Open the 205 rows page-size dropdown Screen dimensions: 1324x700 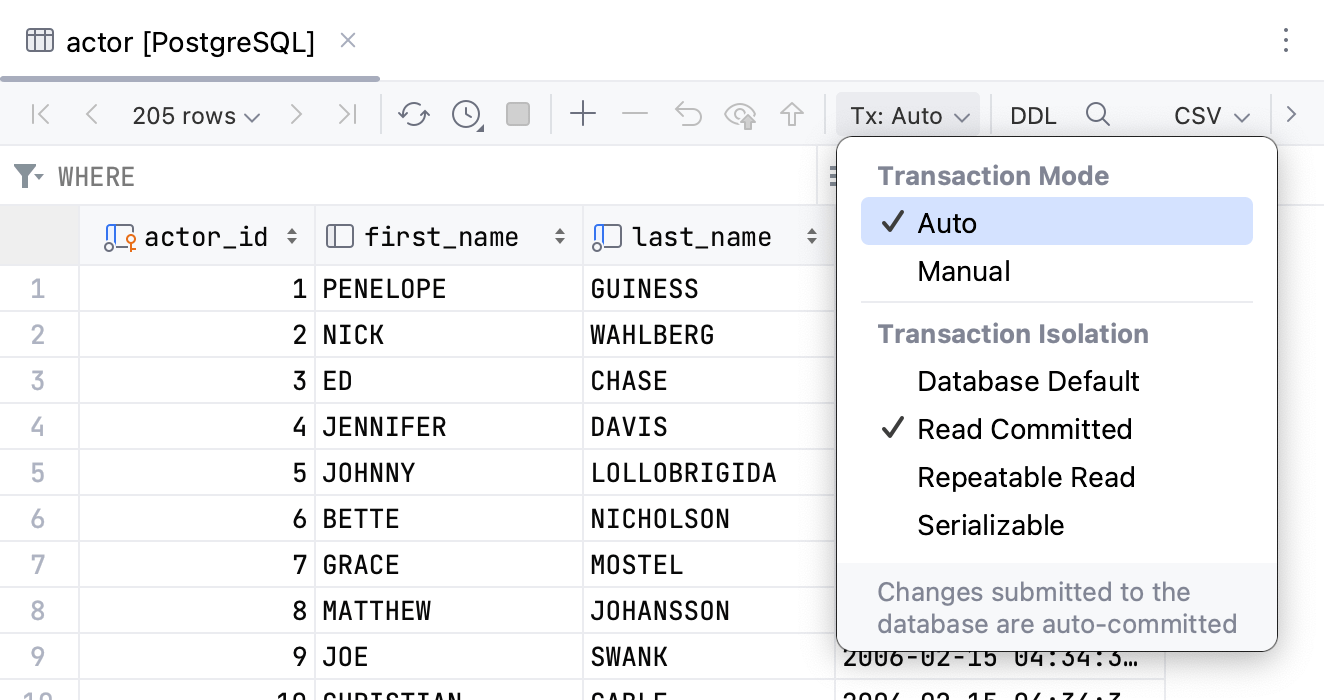pyautogui.click(x=196, y=115)
